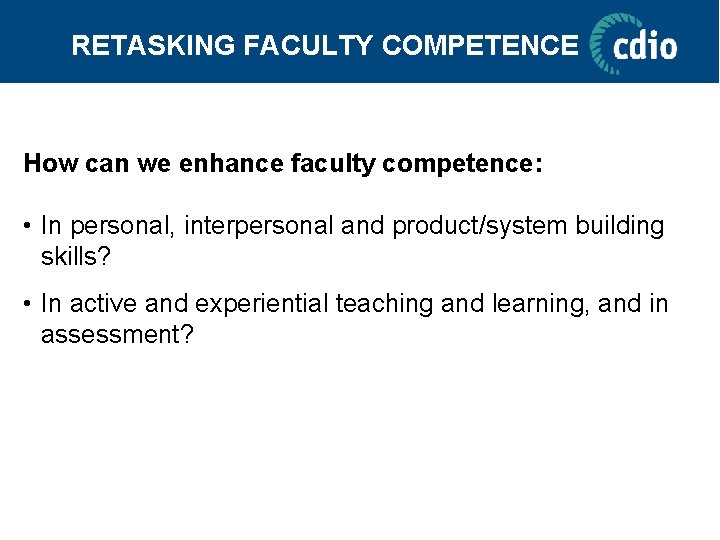Click the word 'assessment?' in second bullet
Image resolution: width=720 pixels, height=540 pixels.
click(x=117, y=333)
